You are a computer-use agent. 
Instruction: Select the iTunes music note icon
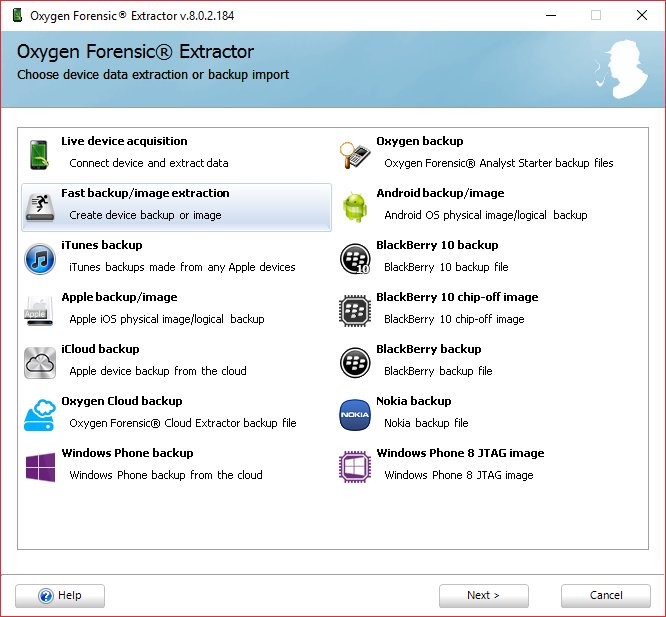pyautogui.click(x=40, y=259)
